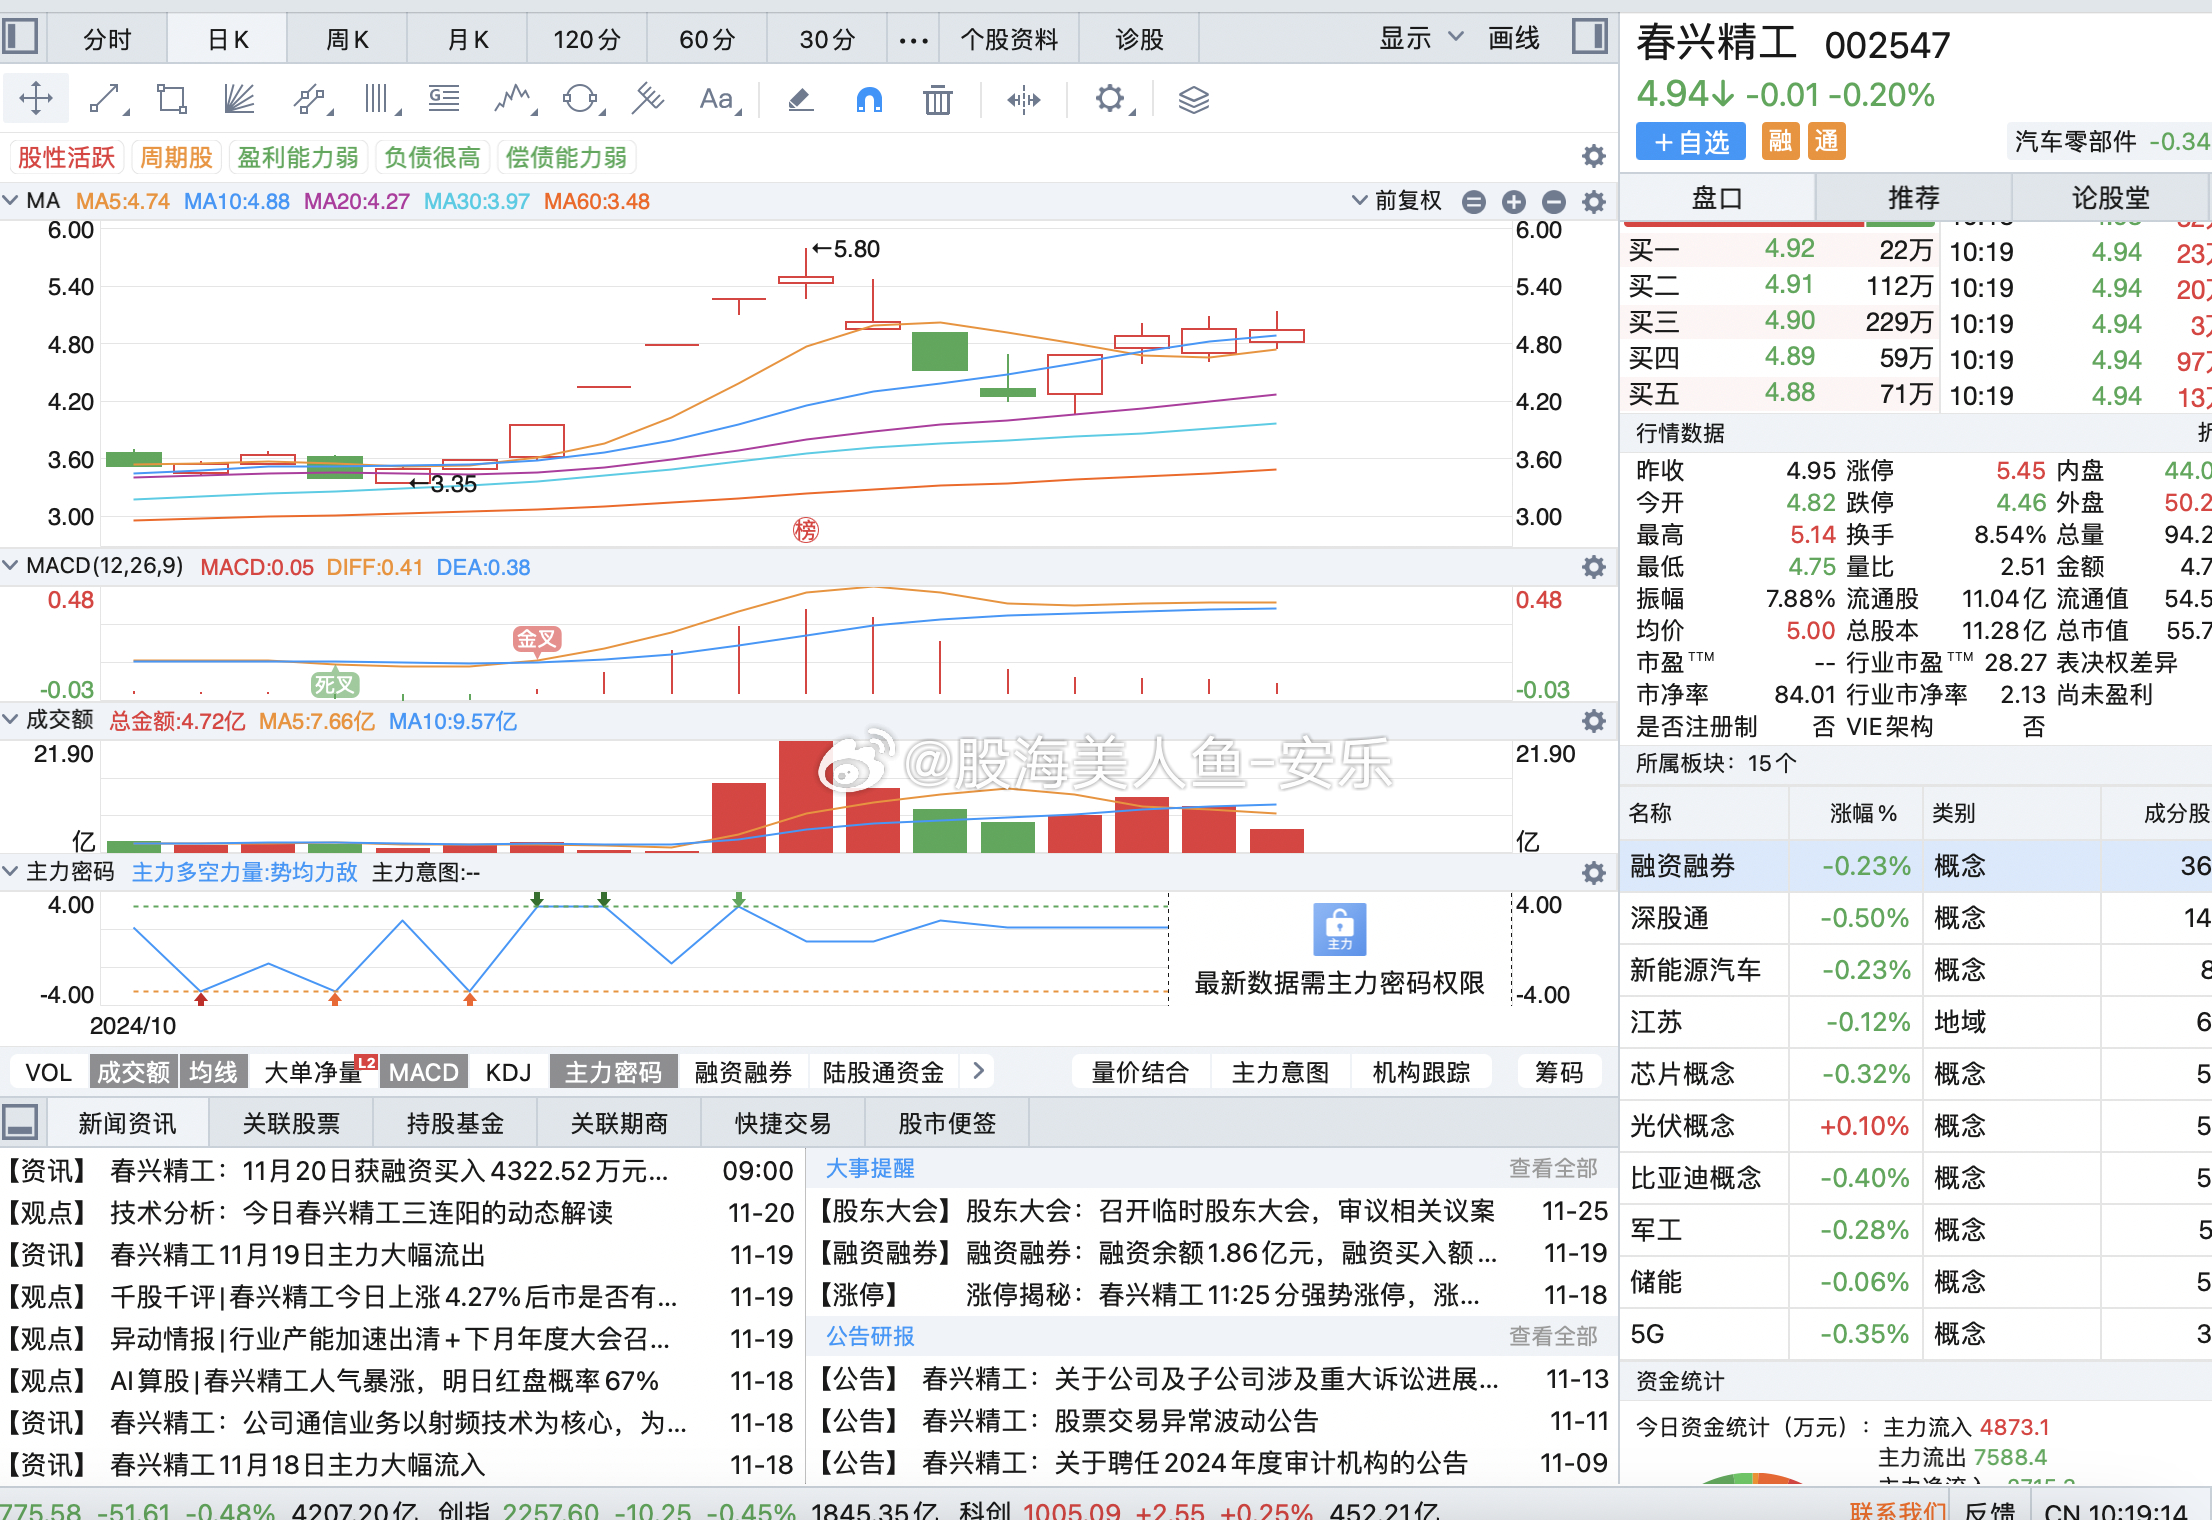Image resolution: width=2212 pixels, height=1520 pixels.
Task: Click the orange 通 badge
Action: coord(1826,141)
